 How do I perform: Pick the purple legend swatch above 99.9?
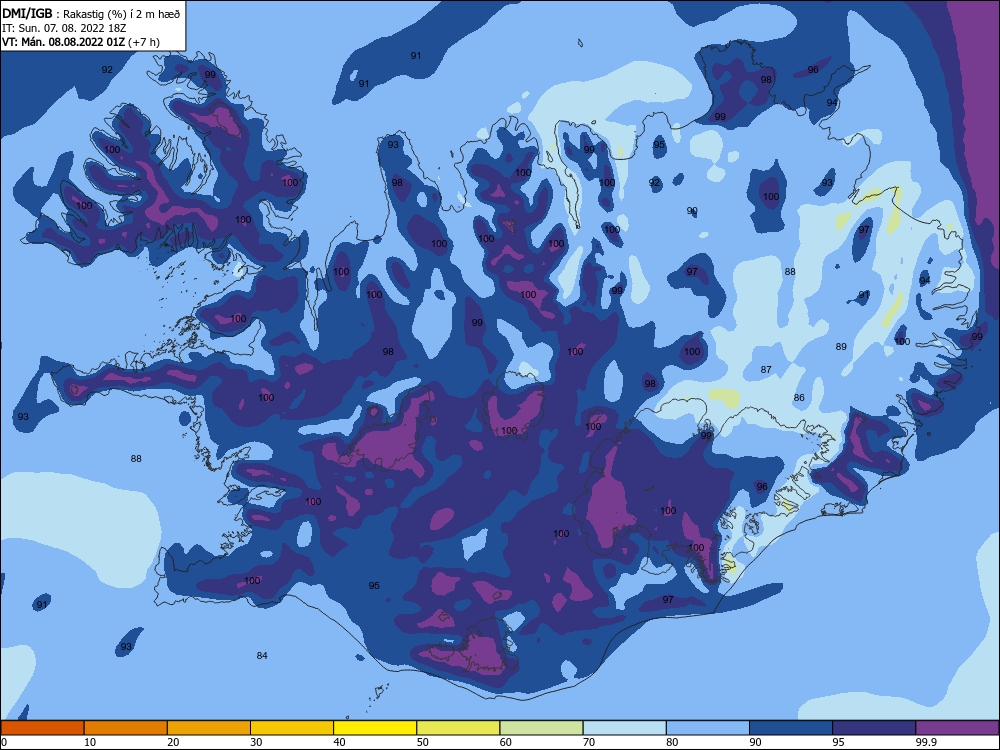coord(957,728)
